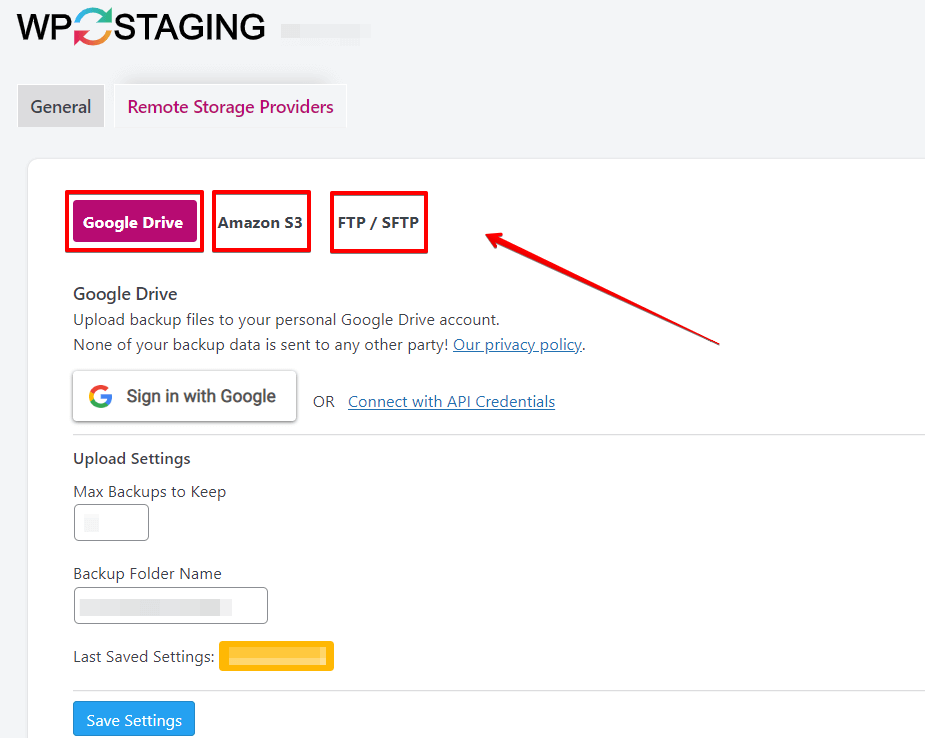This screenshot has width=925, height=738.
Task: Click the WP Staging logo
Action: tap(141, 27)
